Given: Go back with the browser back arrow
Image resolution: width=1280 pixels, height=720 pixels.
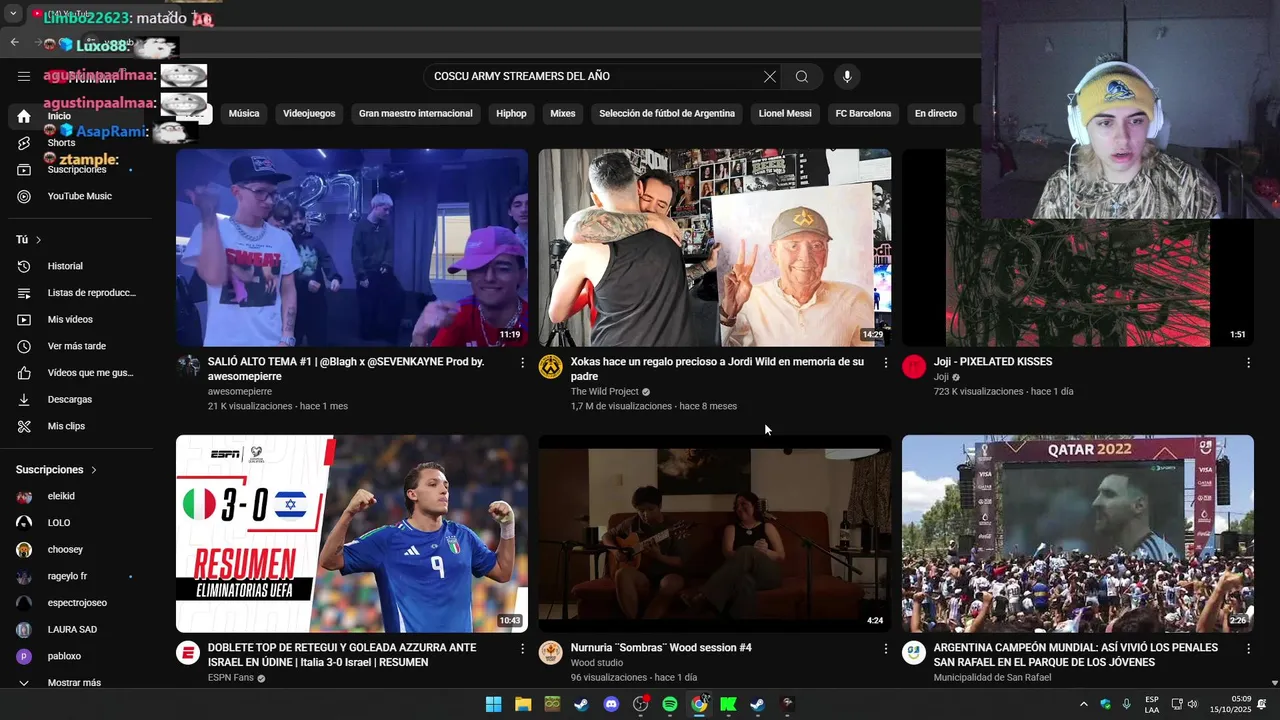Looking at the screenshot, I should 14,42.
